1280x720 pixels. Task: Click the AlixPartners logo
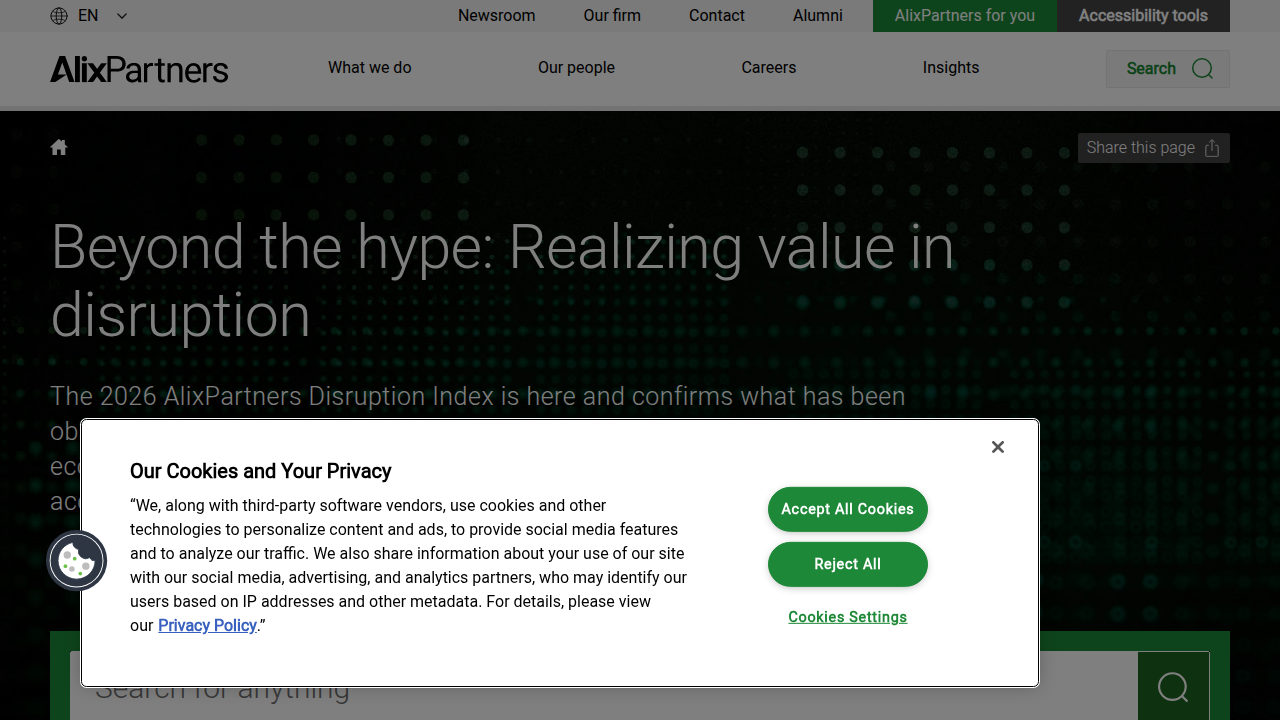coord(139,69)
